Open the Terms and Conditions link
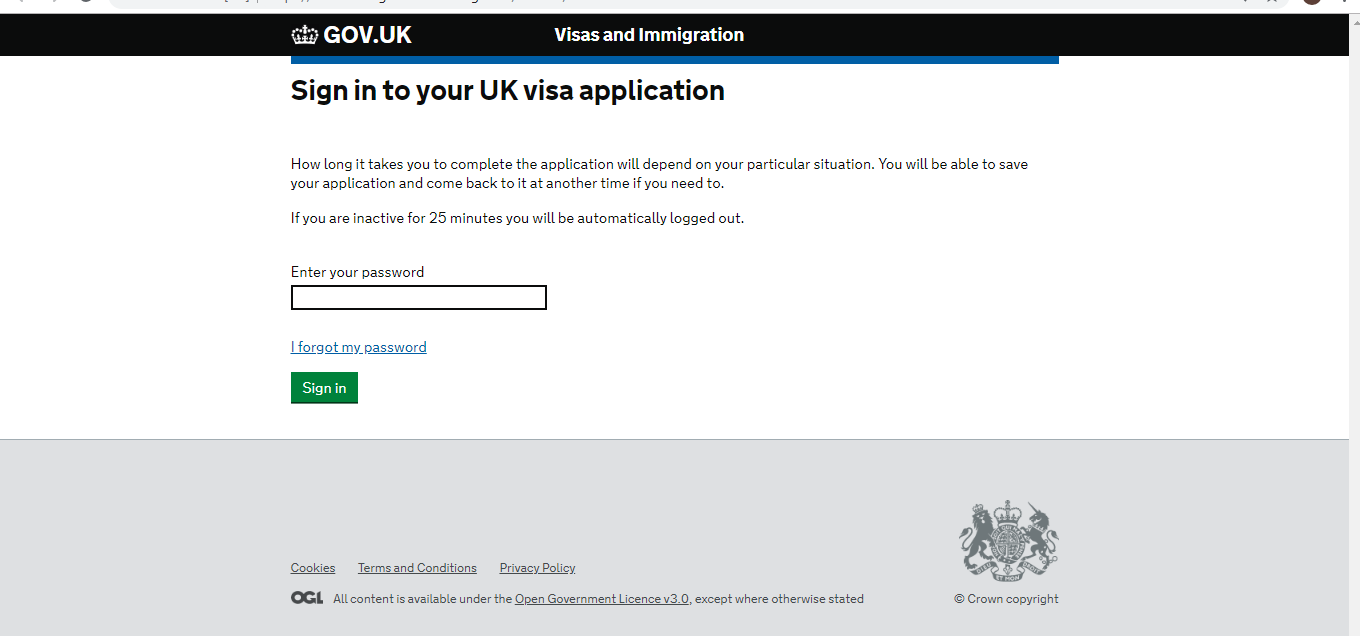 (417, 567)
